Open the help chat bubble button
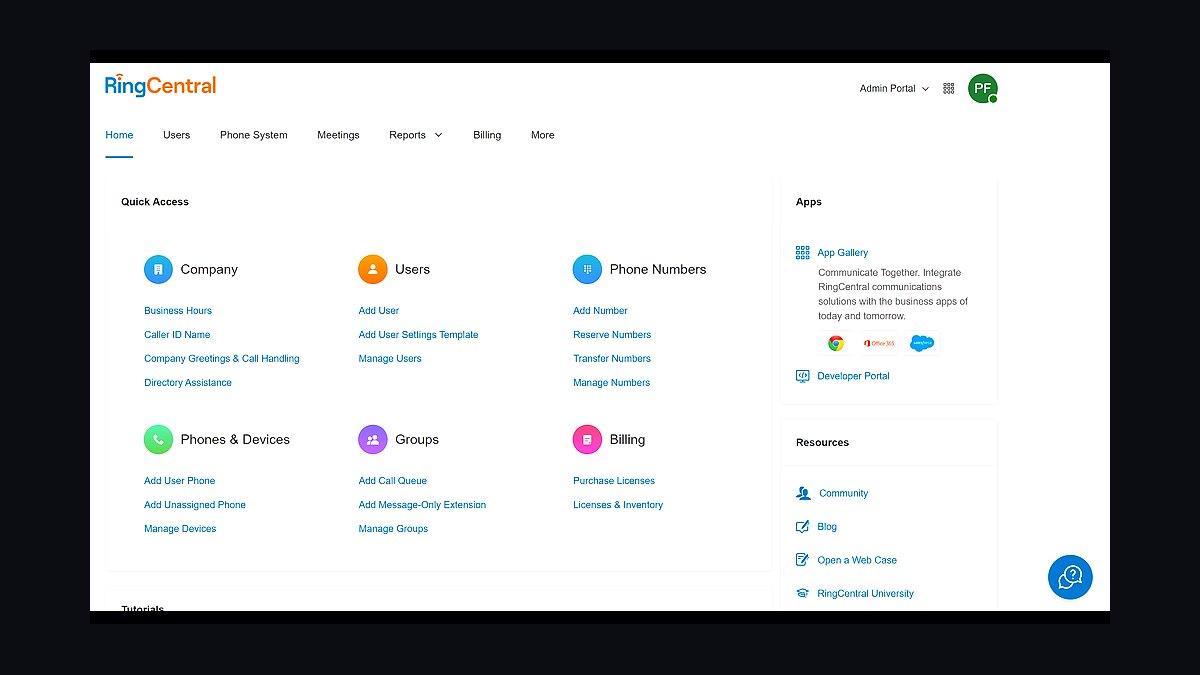1200x675 pixels. (1070, 576)
